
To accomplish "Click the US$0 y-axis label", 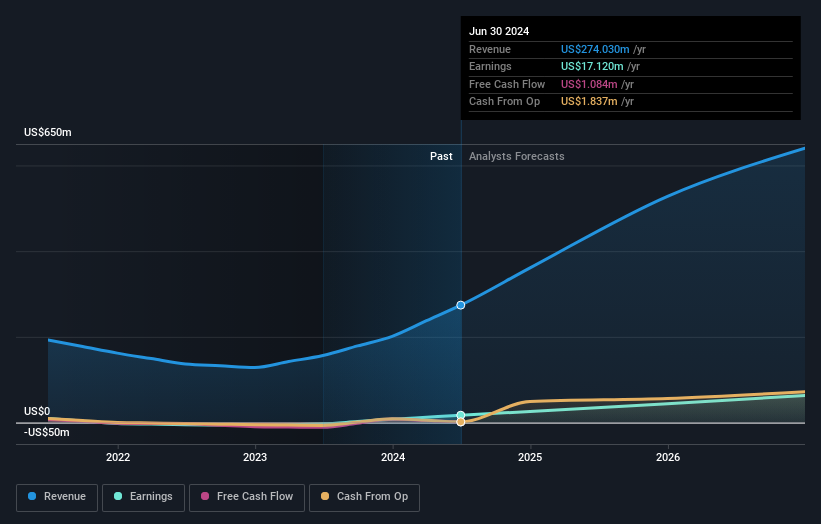I will point(37,411).
